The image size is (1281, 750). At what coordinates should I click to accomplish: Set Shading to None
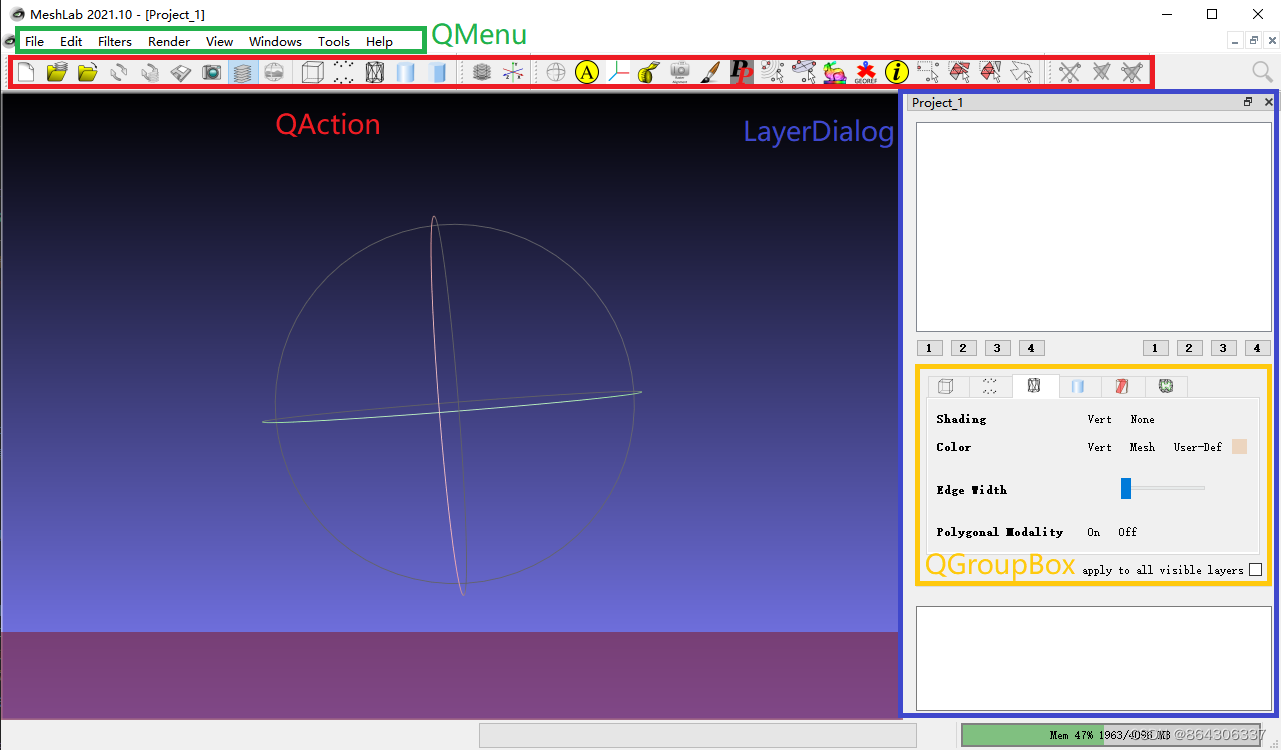[1142, 419]
